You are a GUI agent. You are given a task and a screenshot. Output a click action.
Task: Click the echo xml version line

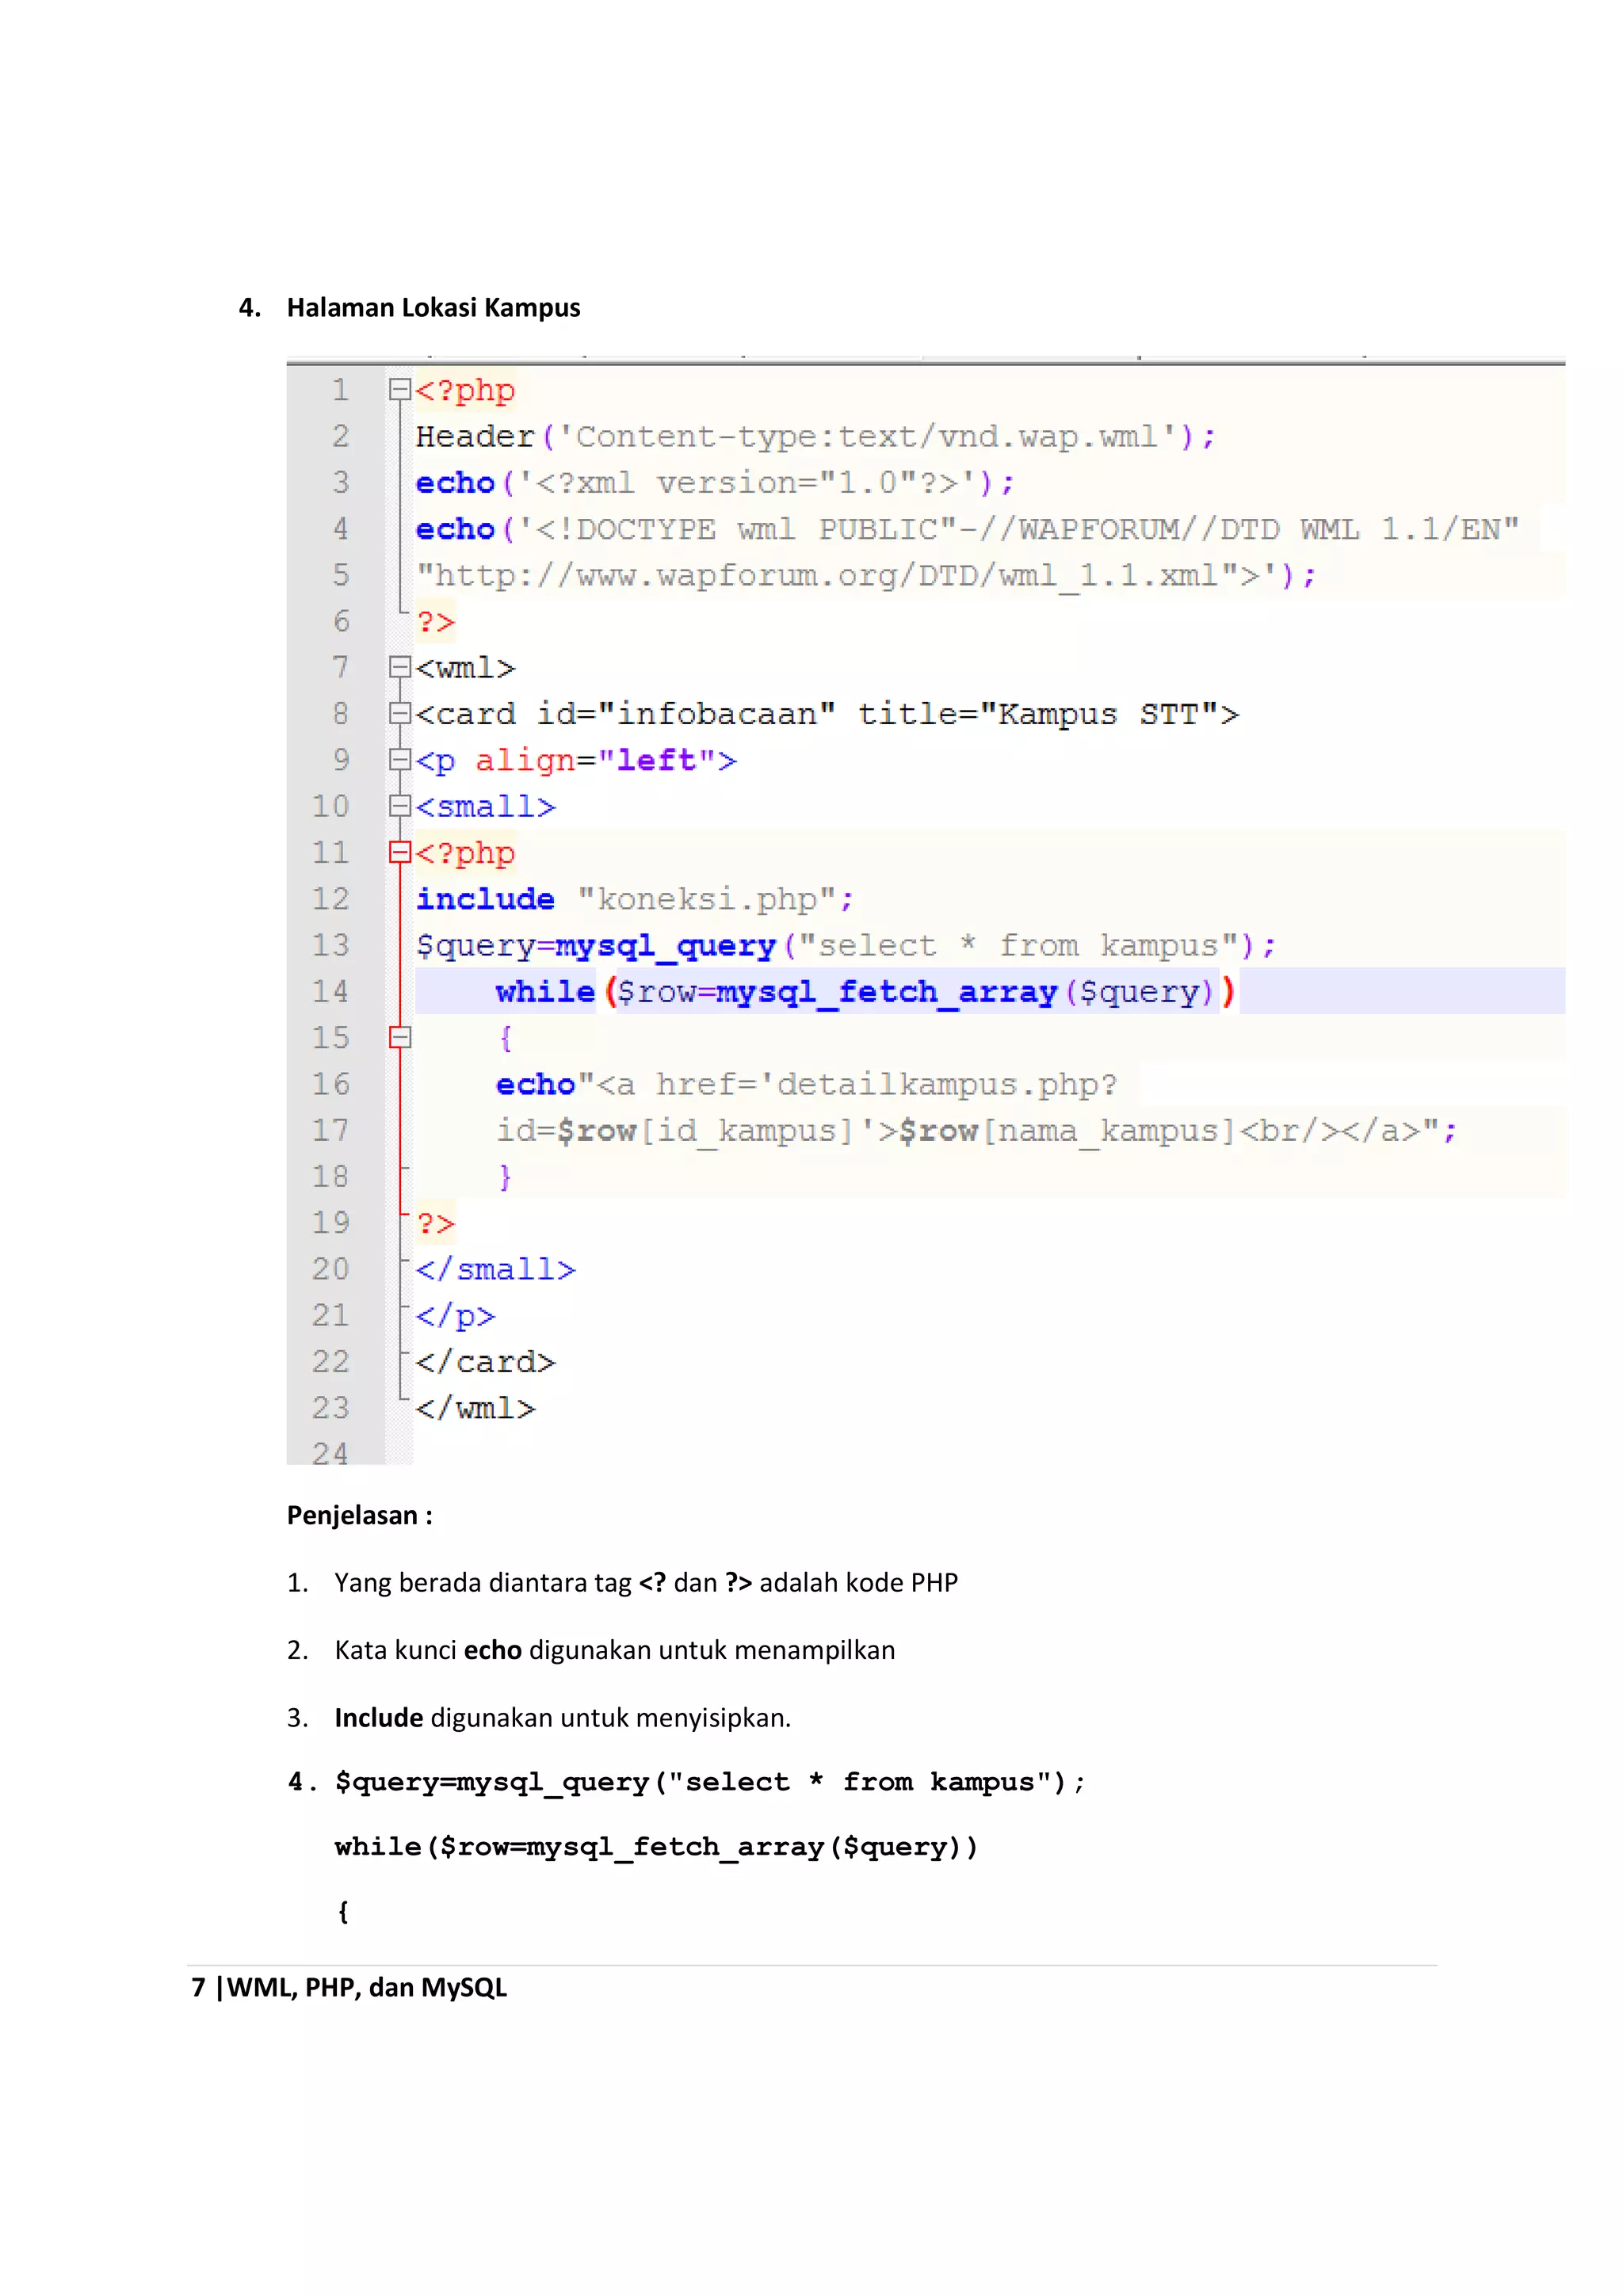click(715, 483)
